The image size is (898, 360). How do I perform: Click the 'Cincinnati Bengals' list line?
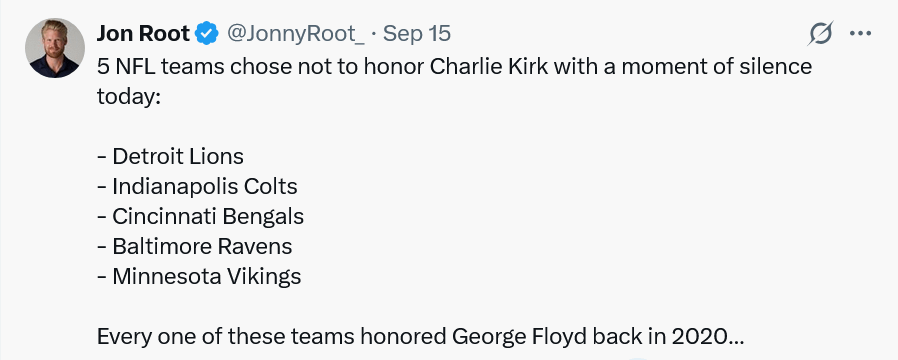(200, 216)
